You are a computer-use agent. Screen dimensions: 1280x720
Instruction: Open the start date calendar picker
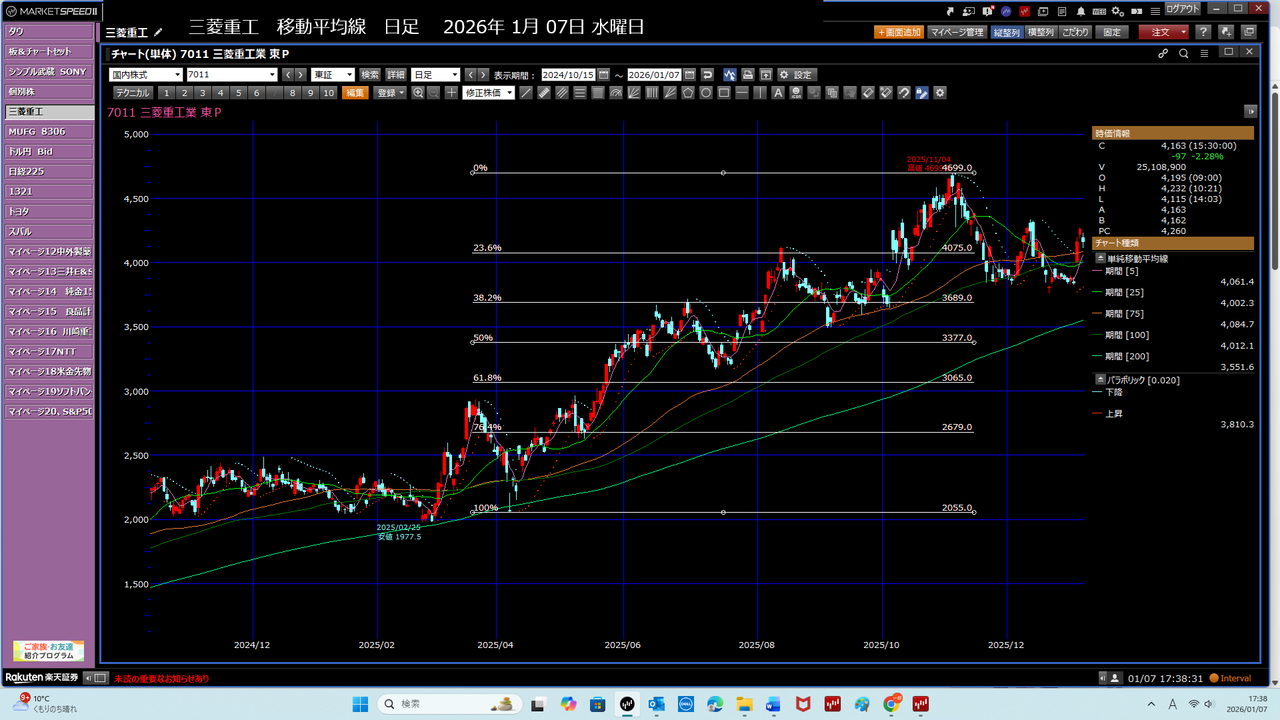point(603,75)
